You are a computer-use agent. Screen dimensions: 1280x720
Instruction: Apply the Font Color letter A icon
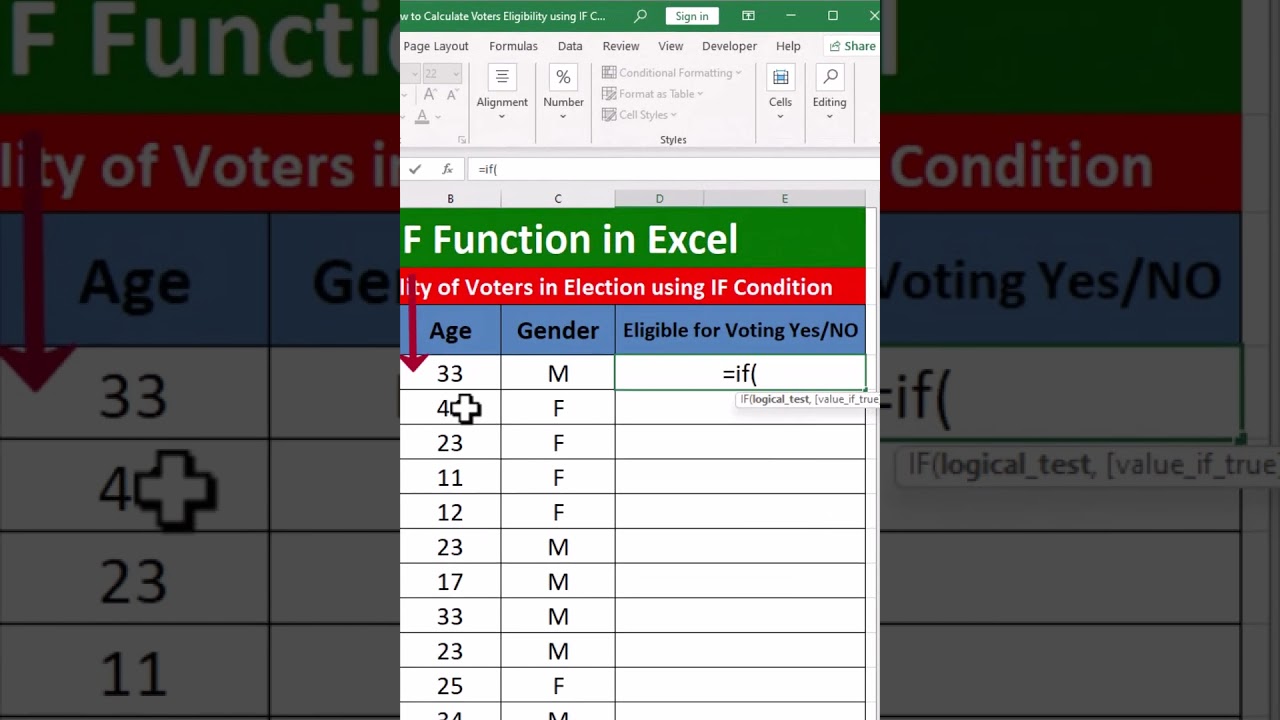tap(422, 116)
